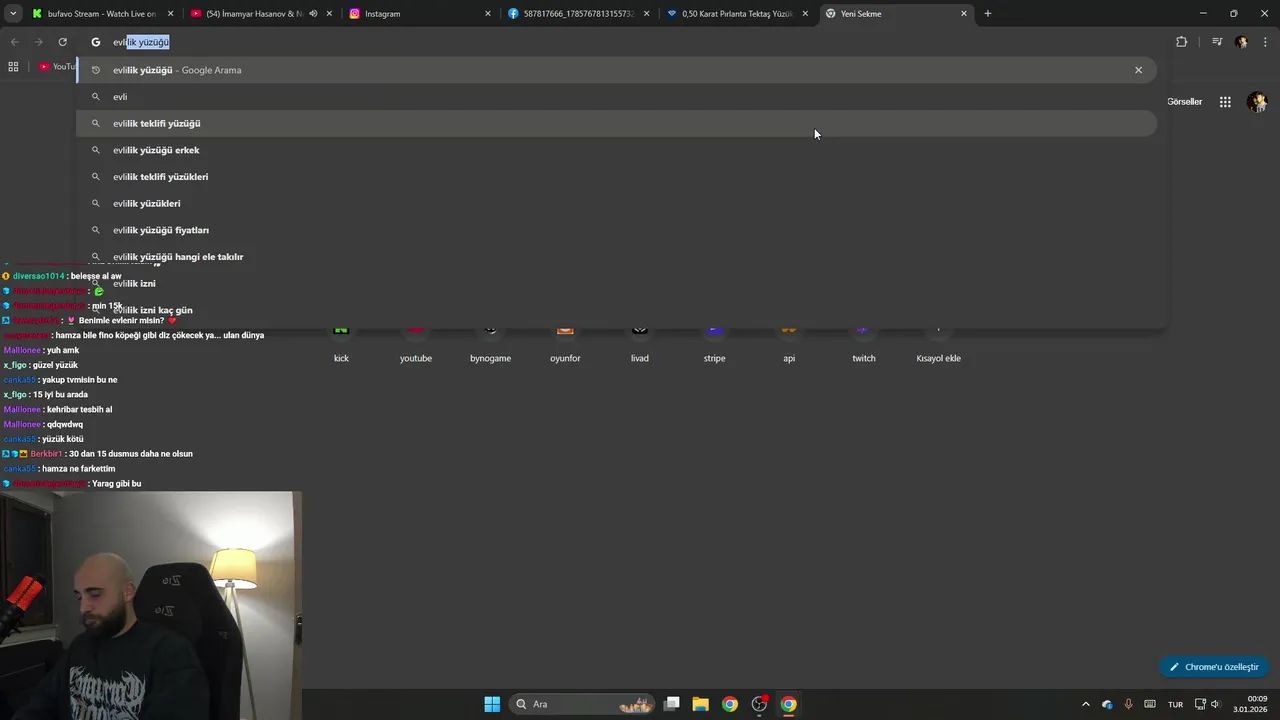Viewport: 1280px width, 720px height.
Task: Switch the TUR input language
Action: coord(1176,704)
